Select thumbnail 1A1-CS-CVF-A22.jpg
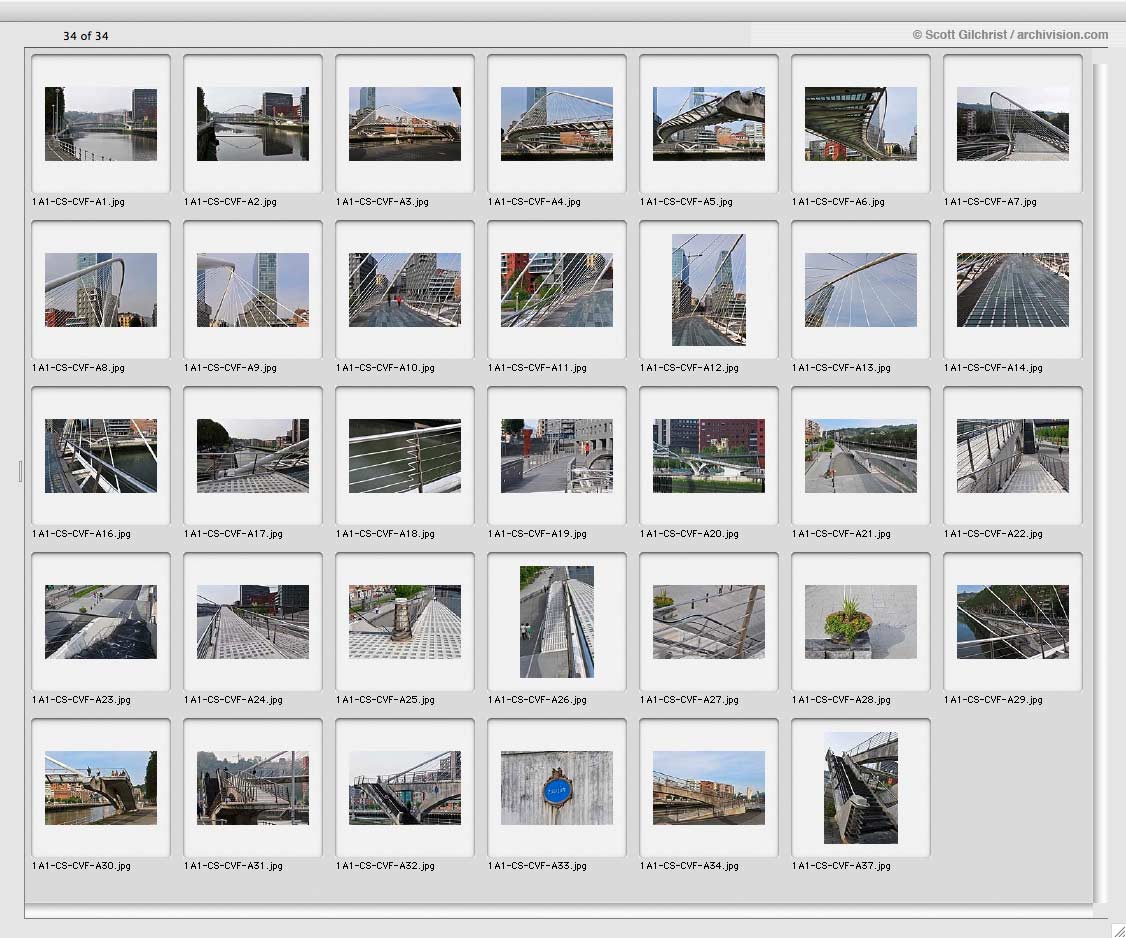The image size is (1126, 938). [x=1013, y=455]
